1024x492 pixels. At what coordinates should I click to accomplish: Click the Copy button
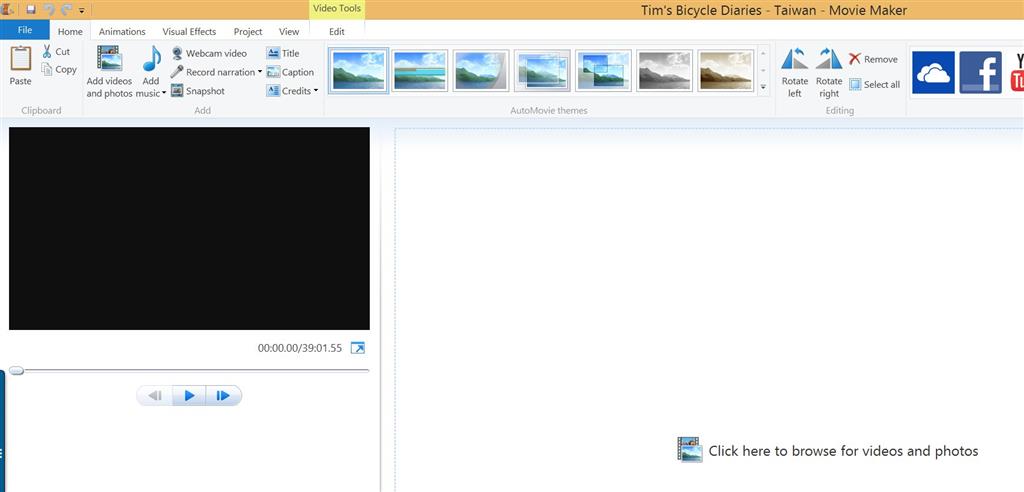59,69
